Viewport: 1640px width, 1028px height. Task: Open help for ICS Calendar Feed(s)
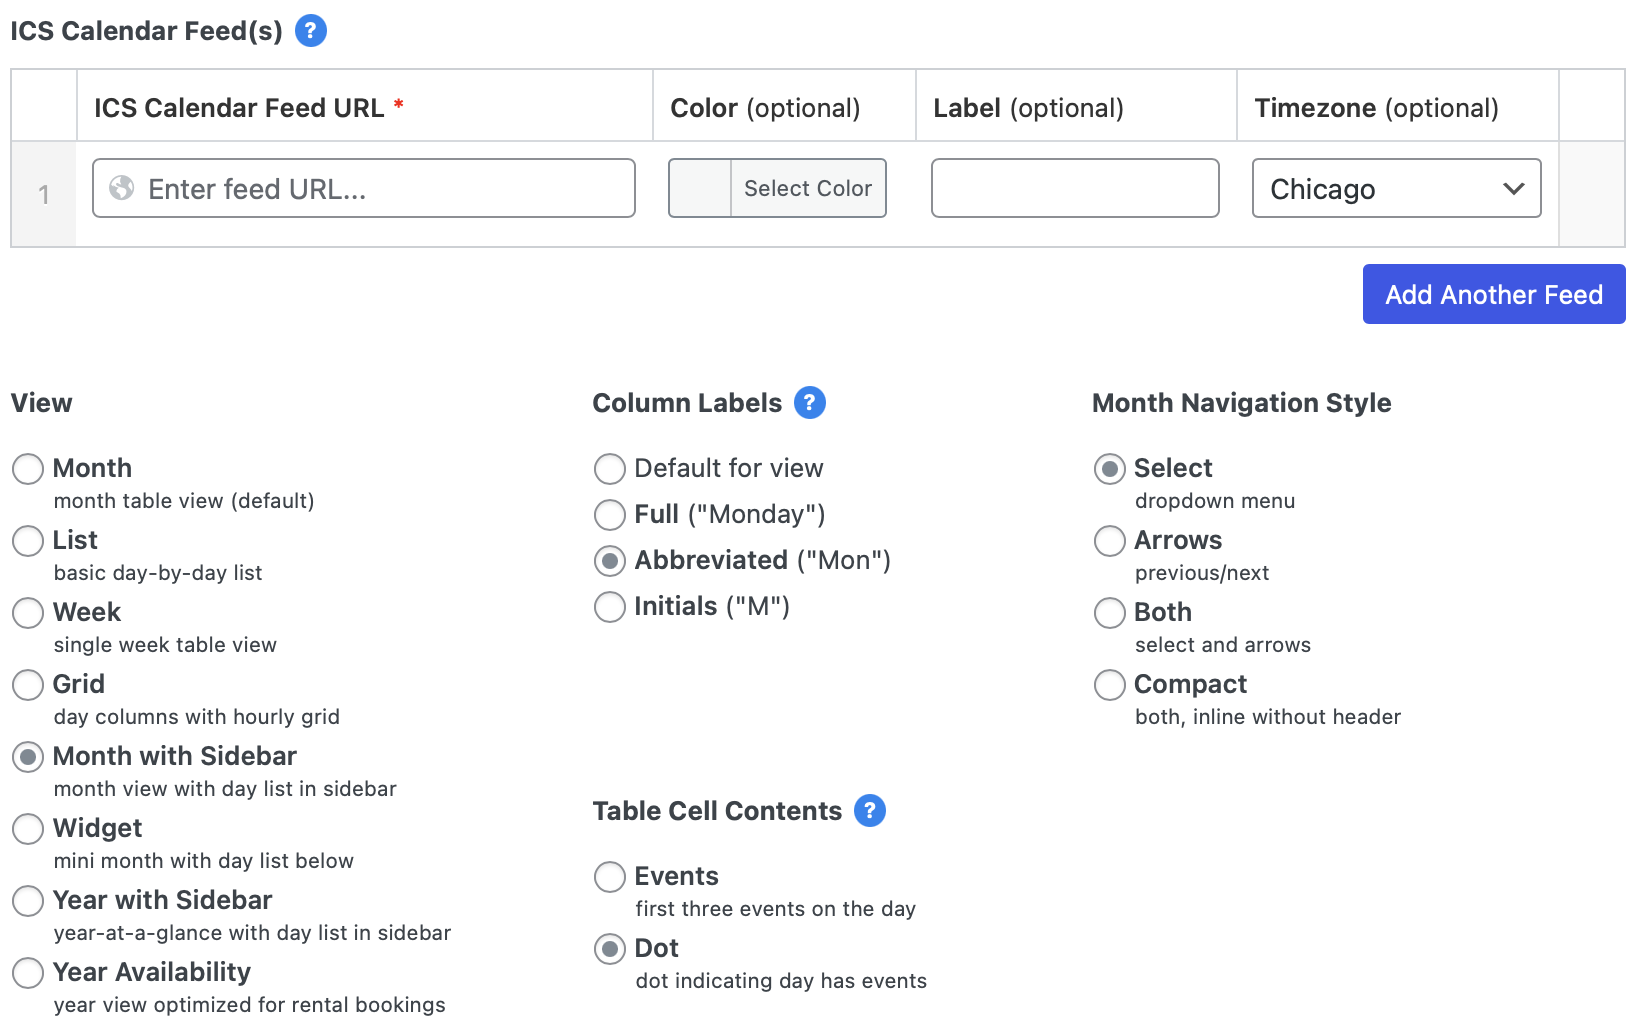[311, 31]
